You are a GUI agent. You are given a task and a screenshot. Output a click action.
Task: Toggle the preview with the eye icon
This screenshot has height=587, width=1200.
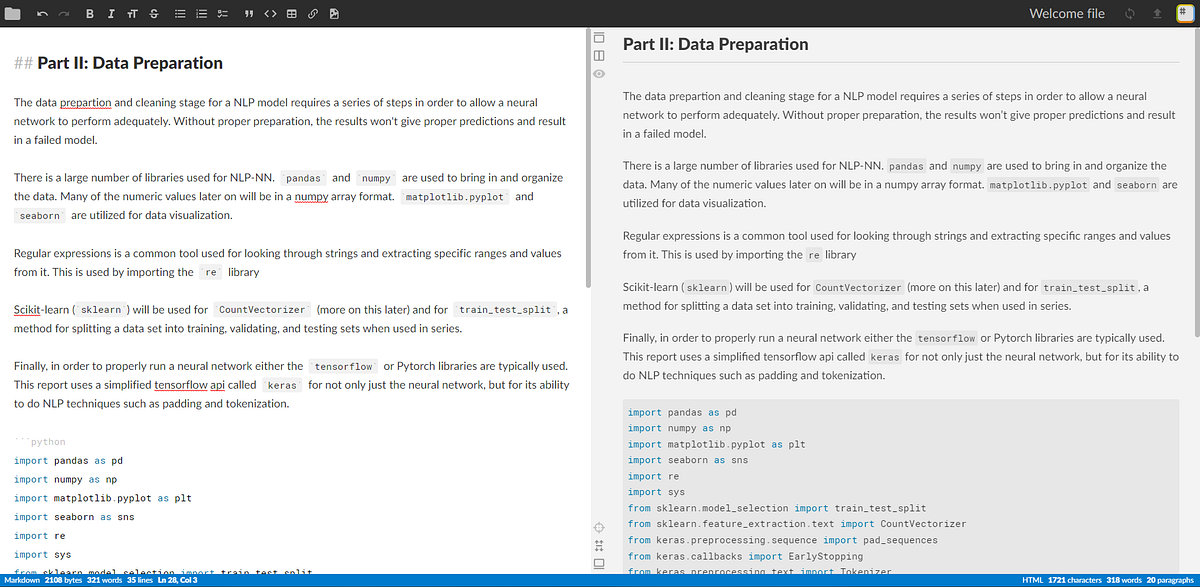(598, 75)
